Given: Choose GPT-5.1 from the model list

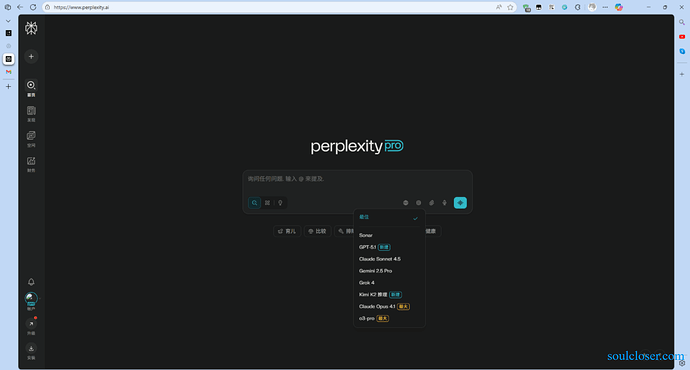Looking at the screenshot, I should (x=389, y=247).
